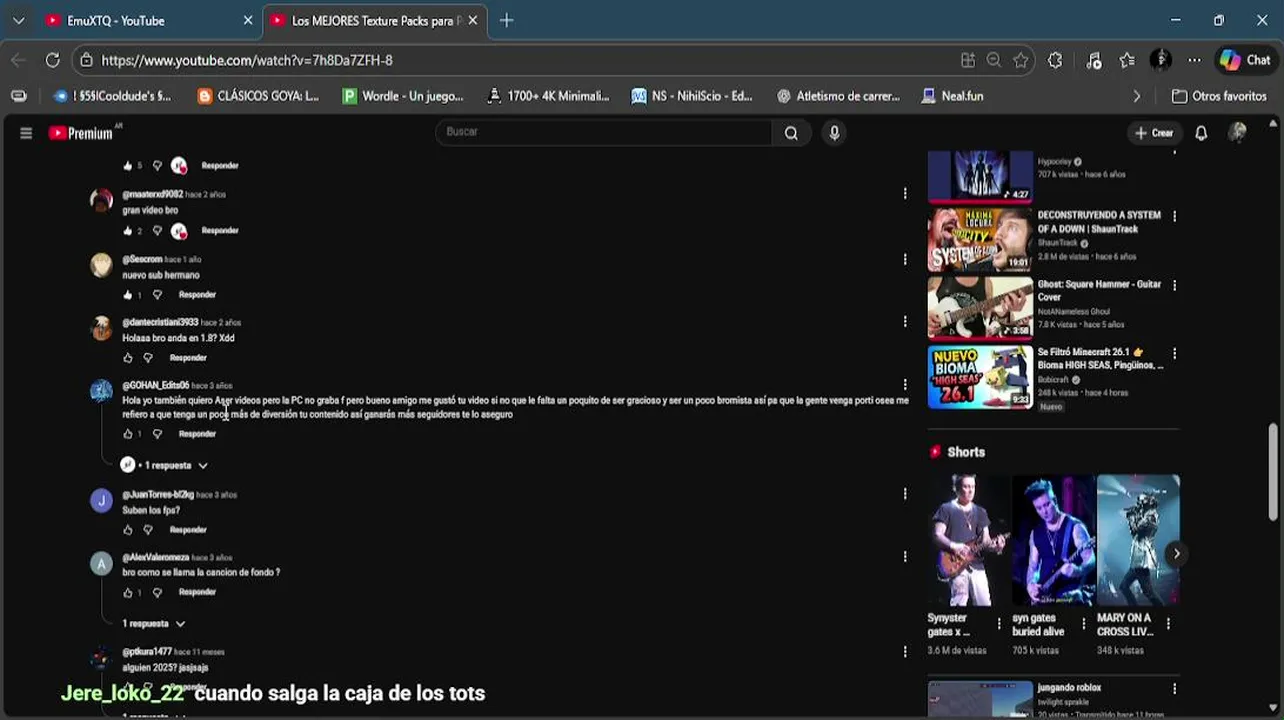The height and width of the screenshot is (720, 1284).
Task: Click the zoom-out magnifier in the address bar
Action: pyautogui.click(x=994, y=60)
